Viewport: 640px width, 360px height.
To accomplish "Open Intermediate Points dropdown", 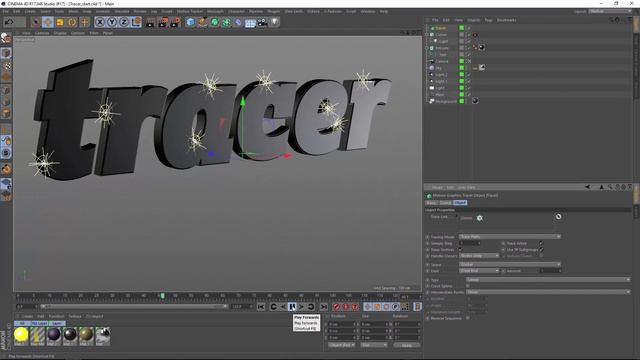I will (x=548, y=292).
